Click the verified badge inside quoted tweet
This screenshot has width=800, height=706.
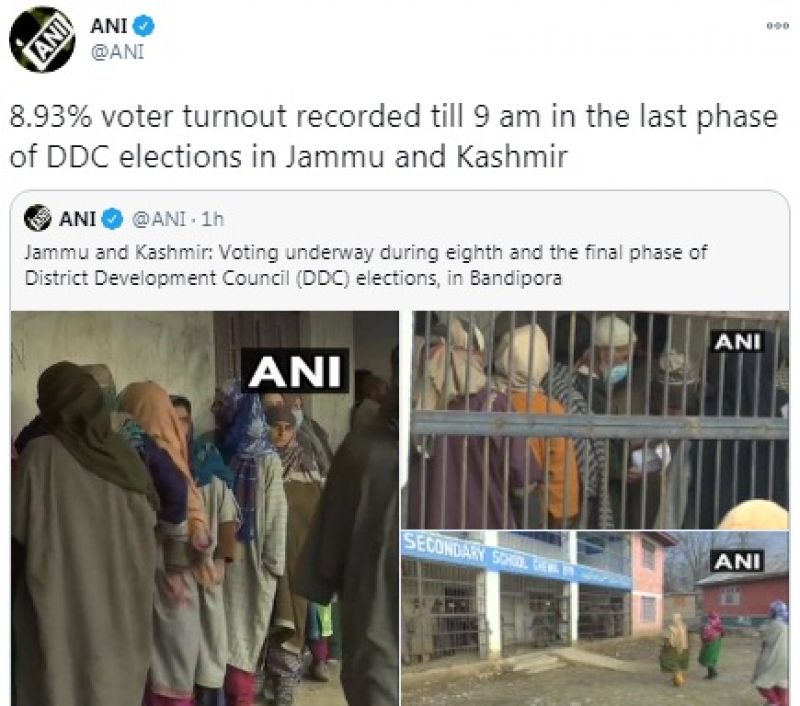click(112, 219)
